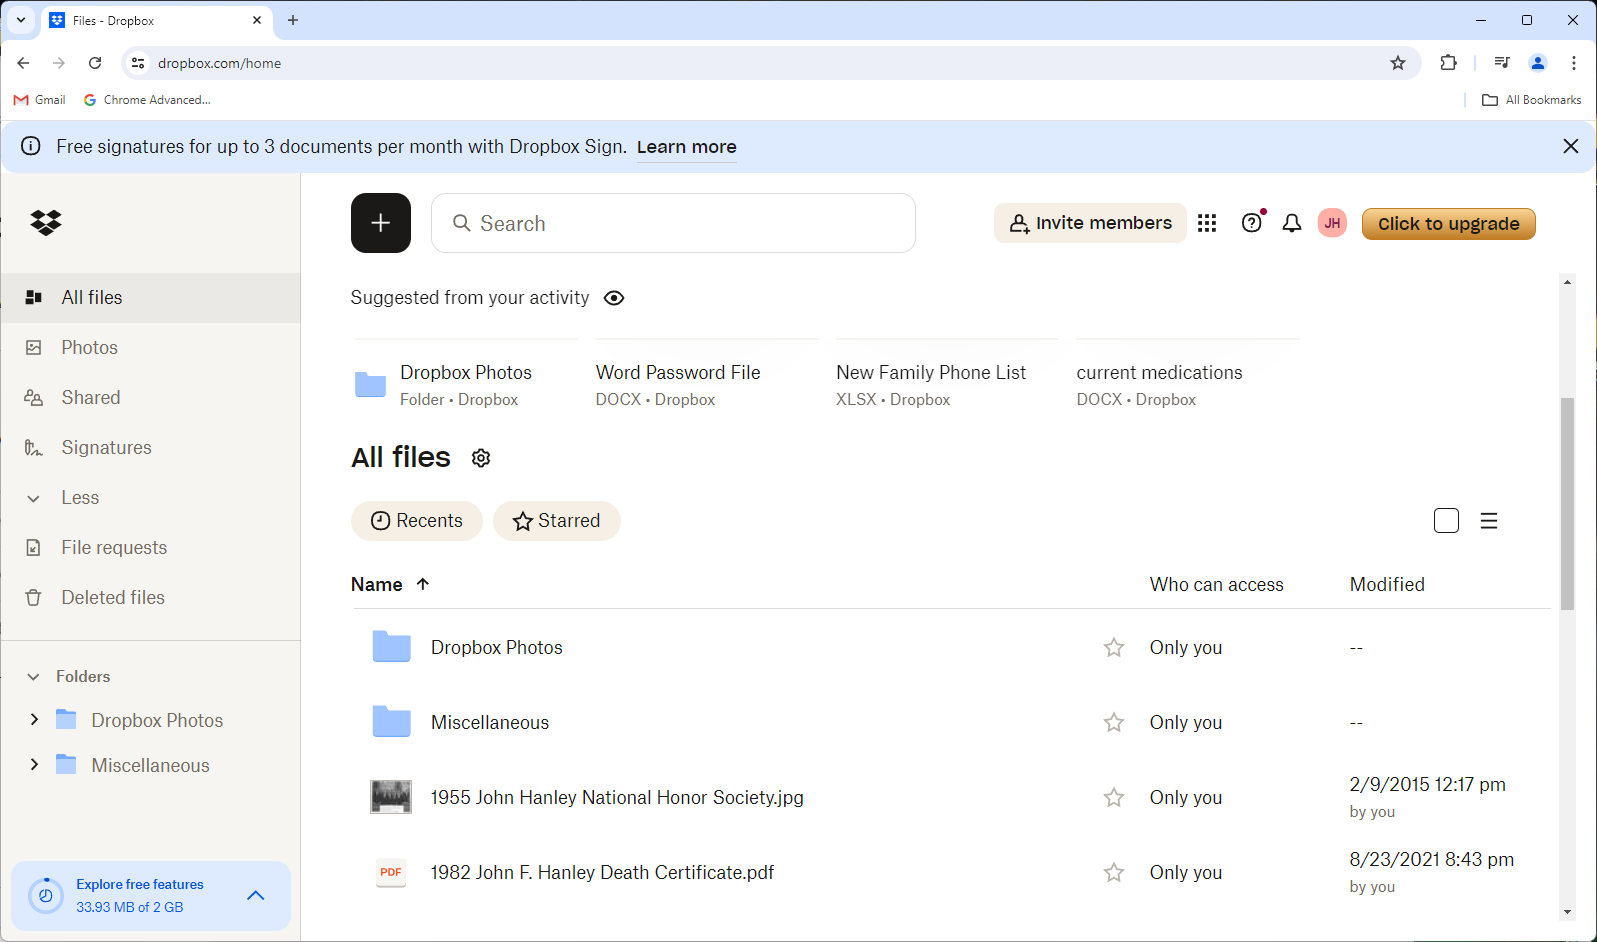Screen dimensions: 1597x942
Task: Switch view using the list layout icon
Action: pyautogui.click(x=1489, y=521)
